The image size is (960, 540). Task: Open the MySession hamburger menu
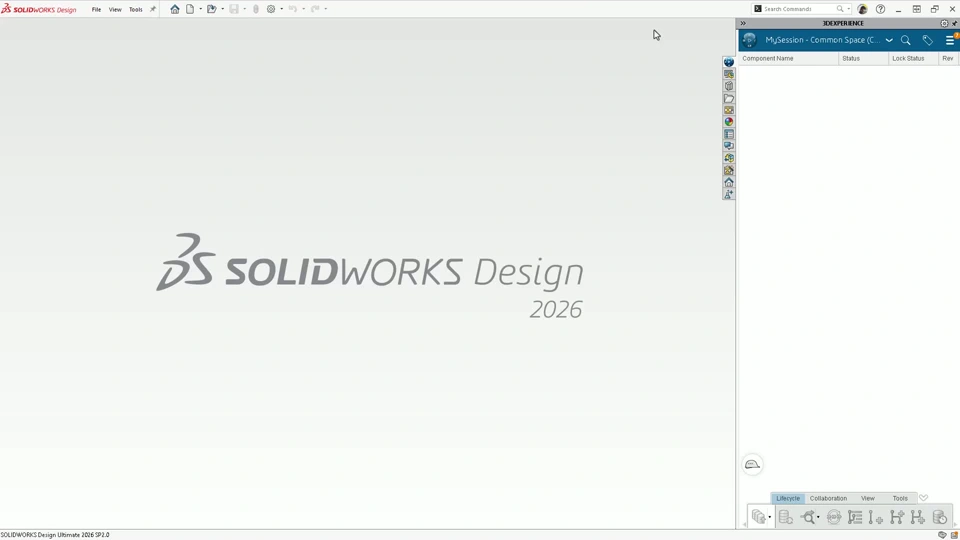(950, 40)
